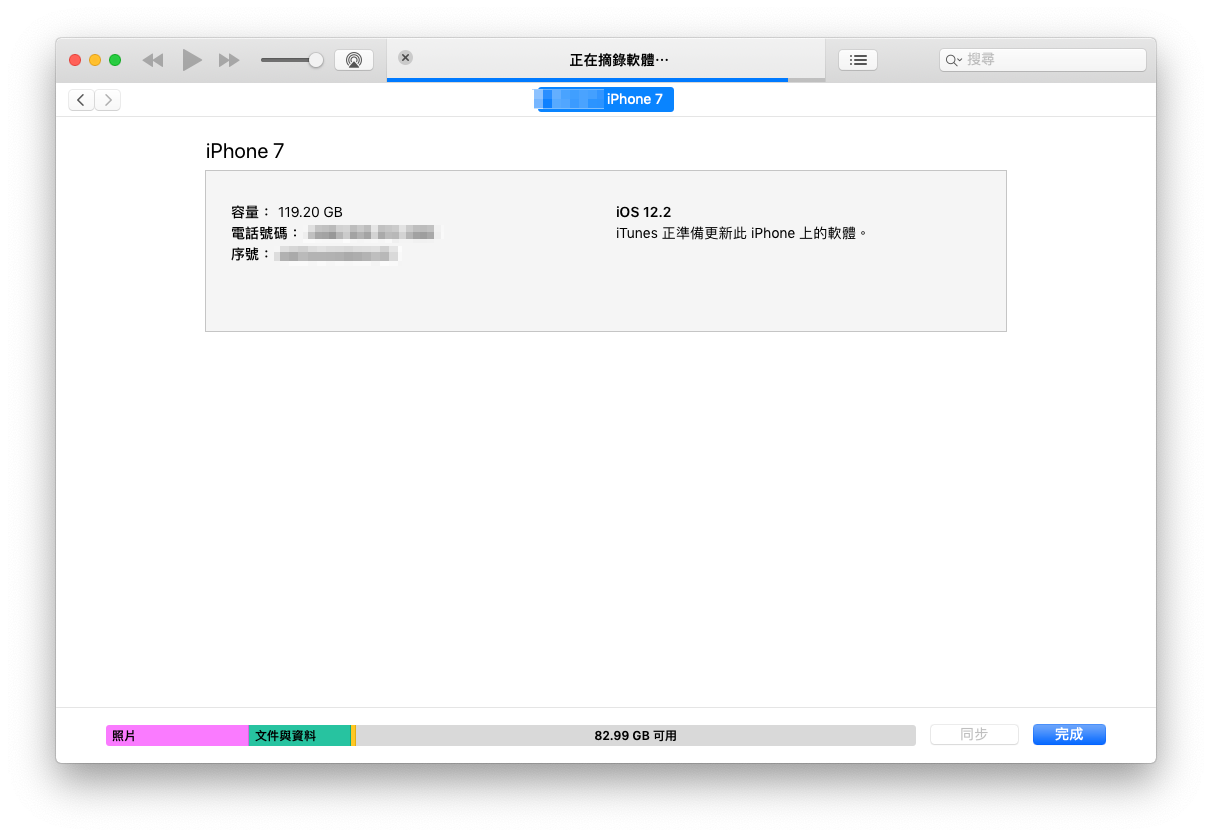Click the 82.99 GB 可用 free space bar
1212x837 pixels.
tap(636, 735)
